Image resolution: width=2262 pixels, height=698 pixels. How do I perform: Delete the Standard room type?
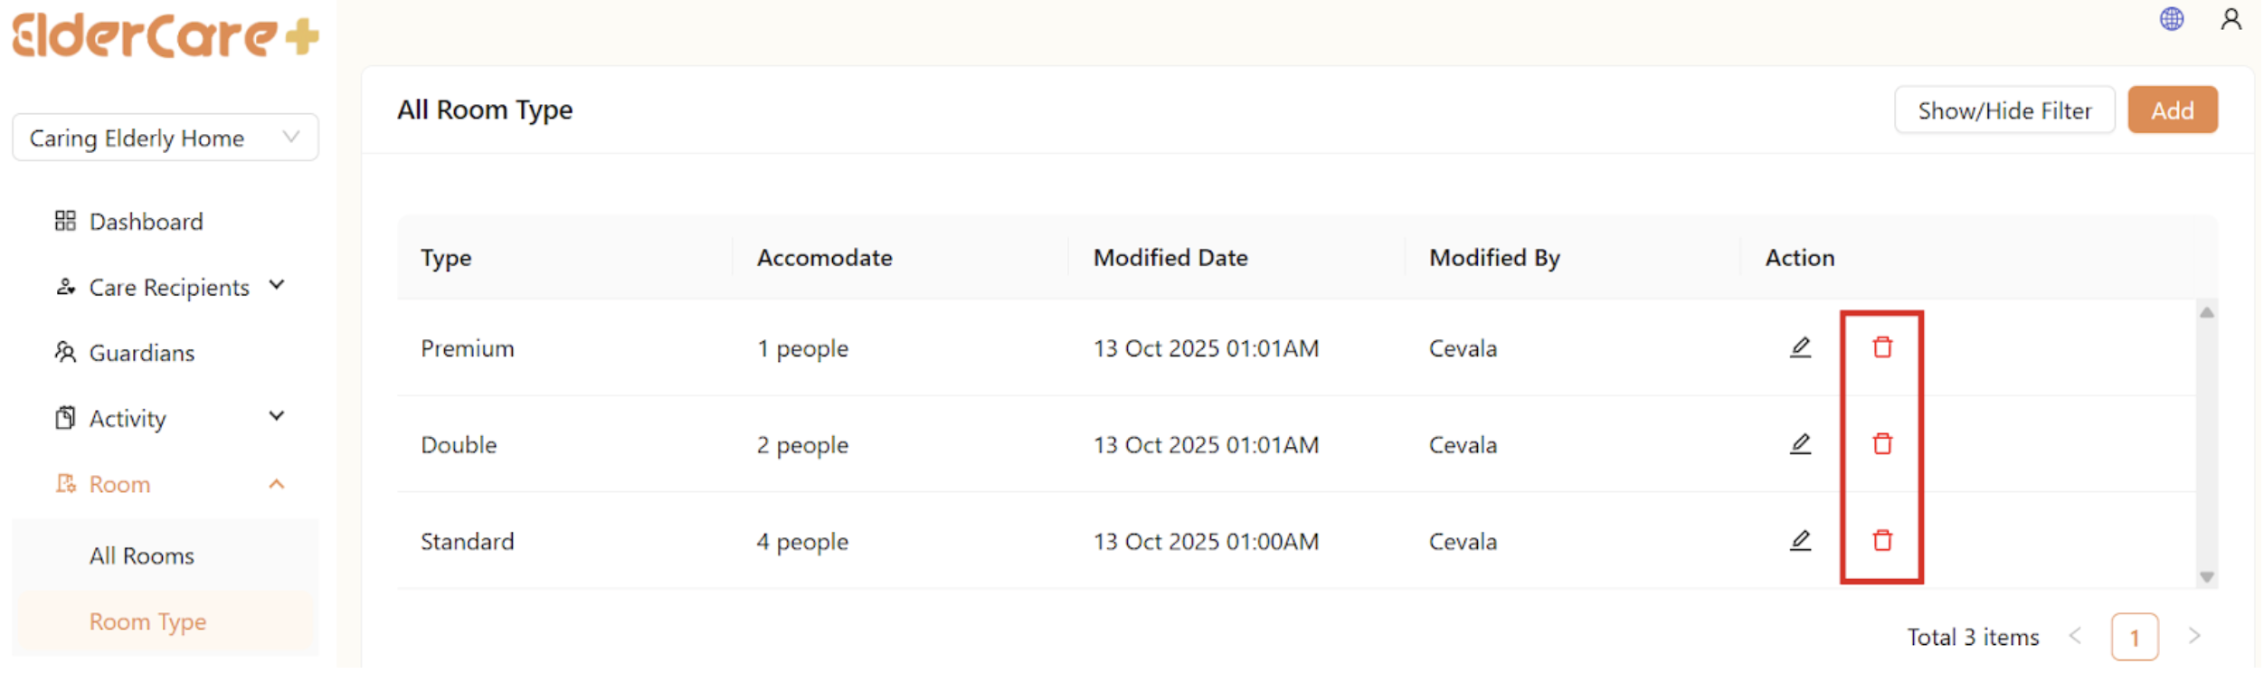click(1882, 541)
